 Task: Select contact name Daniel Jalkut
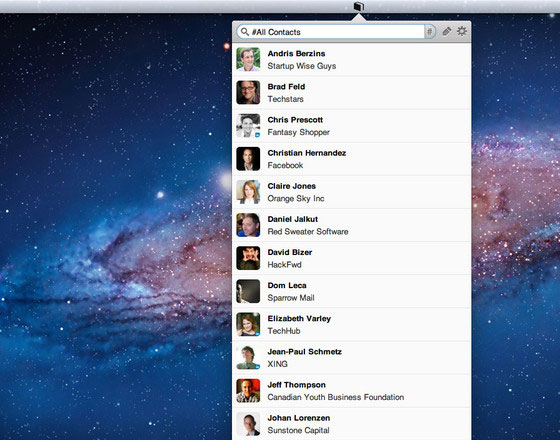pos(293,219)
